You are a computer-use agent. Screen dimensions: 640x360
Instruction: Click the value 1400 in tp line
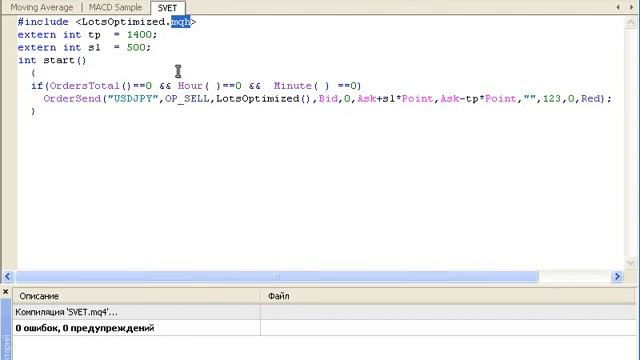pyautogui.click(x=139, y=35)
